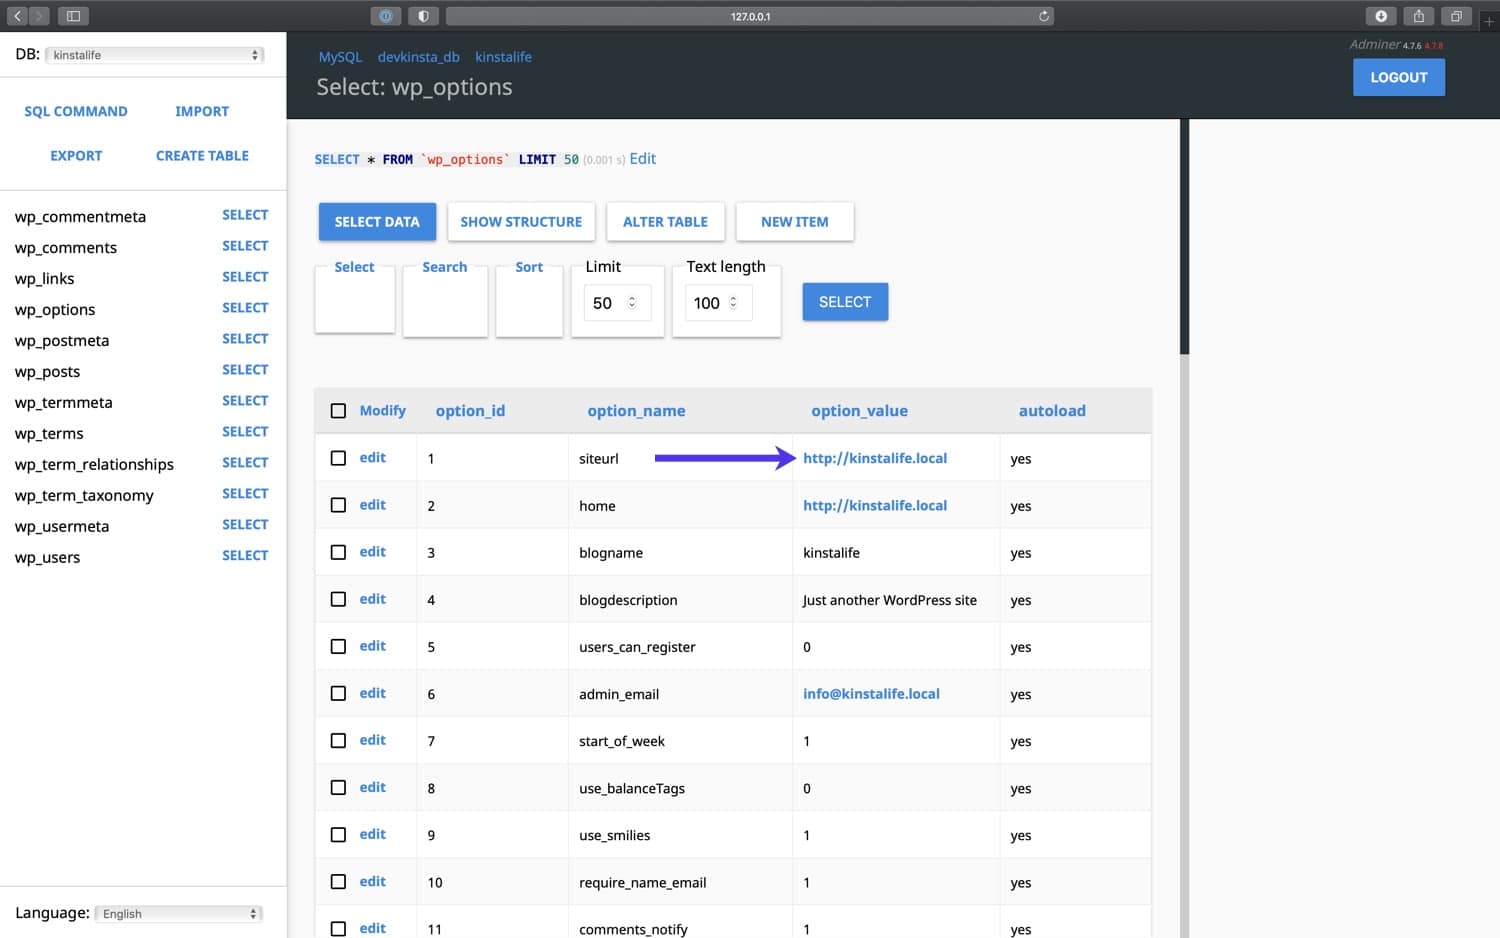
Task: Switch to the SHOW STRUCTURE tab
Action: 521,221
